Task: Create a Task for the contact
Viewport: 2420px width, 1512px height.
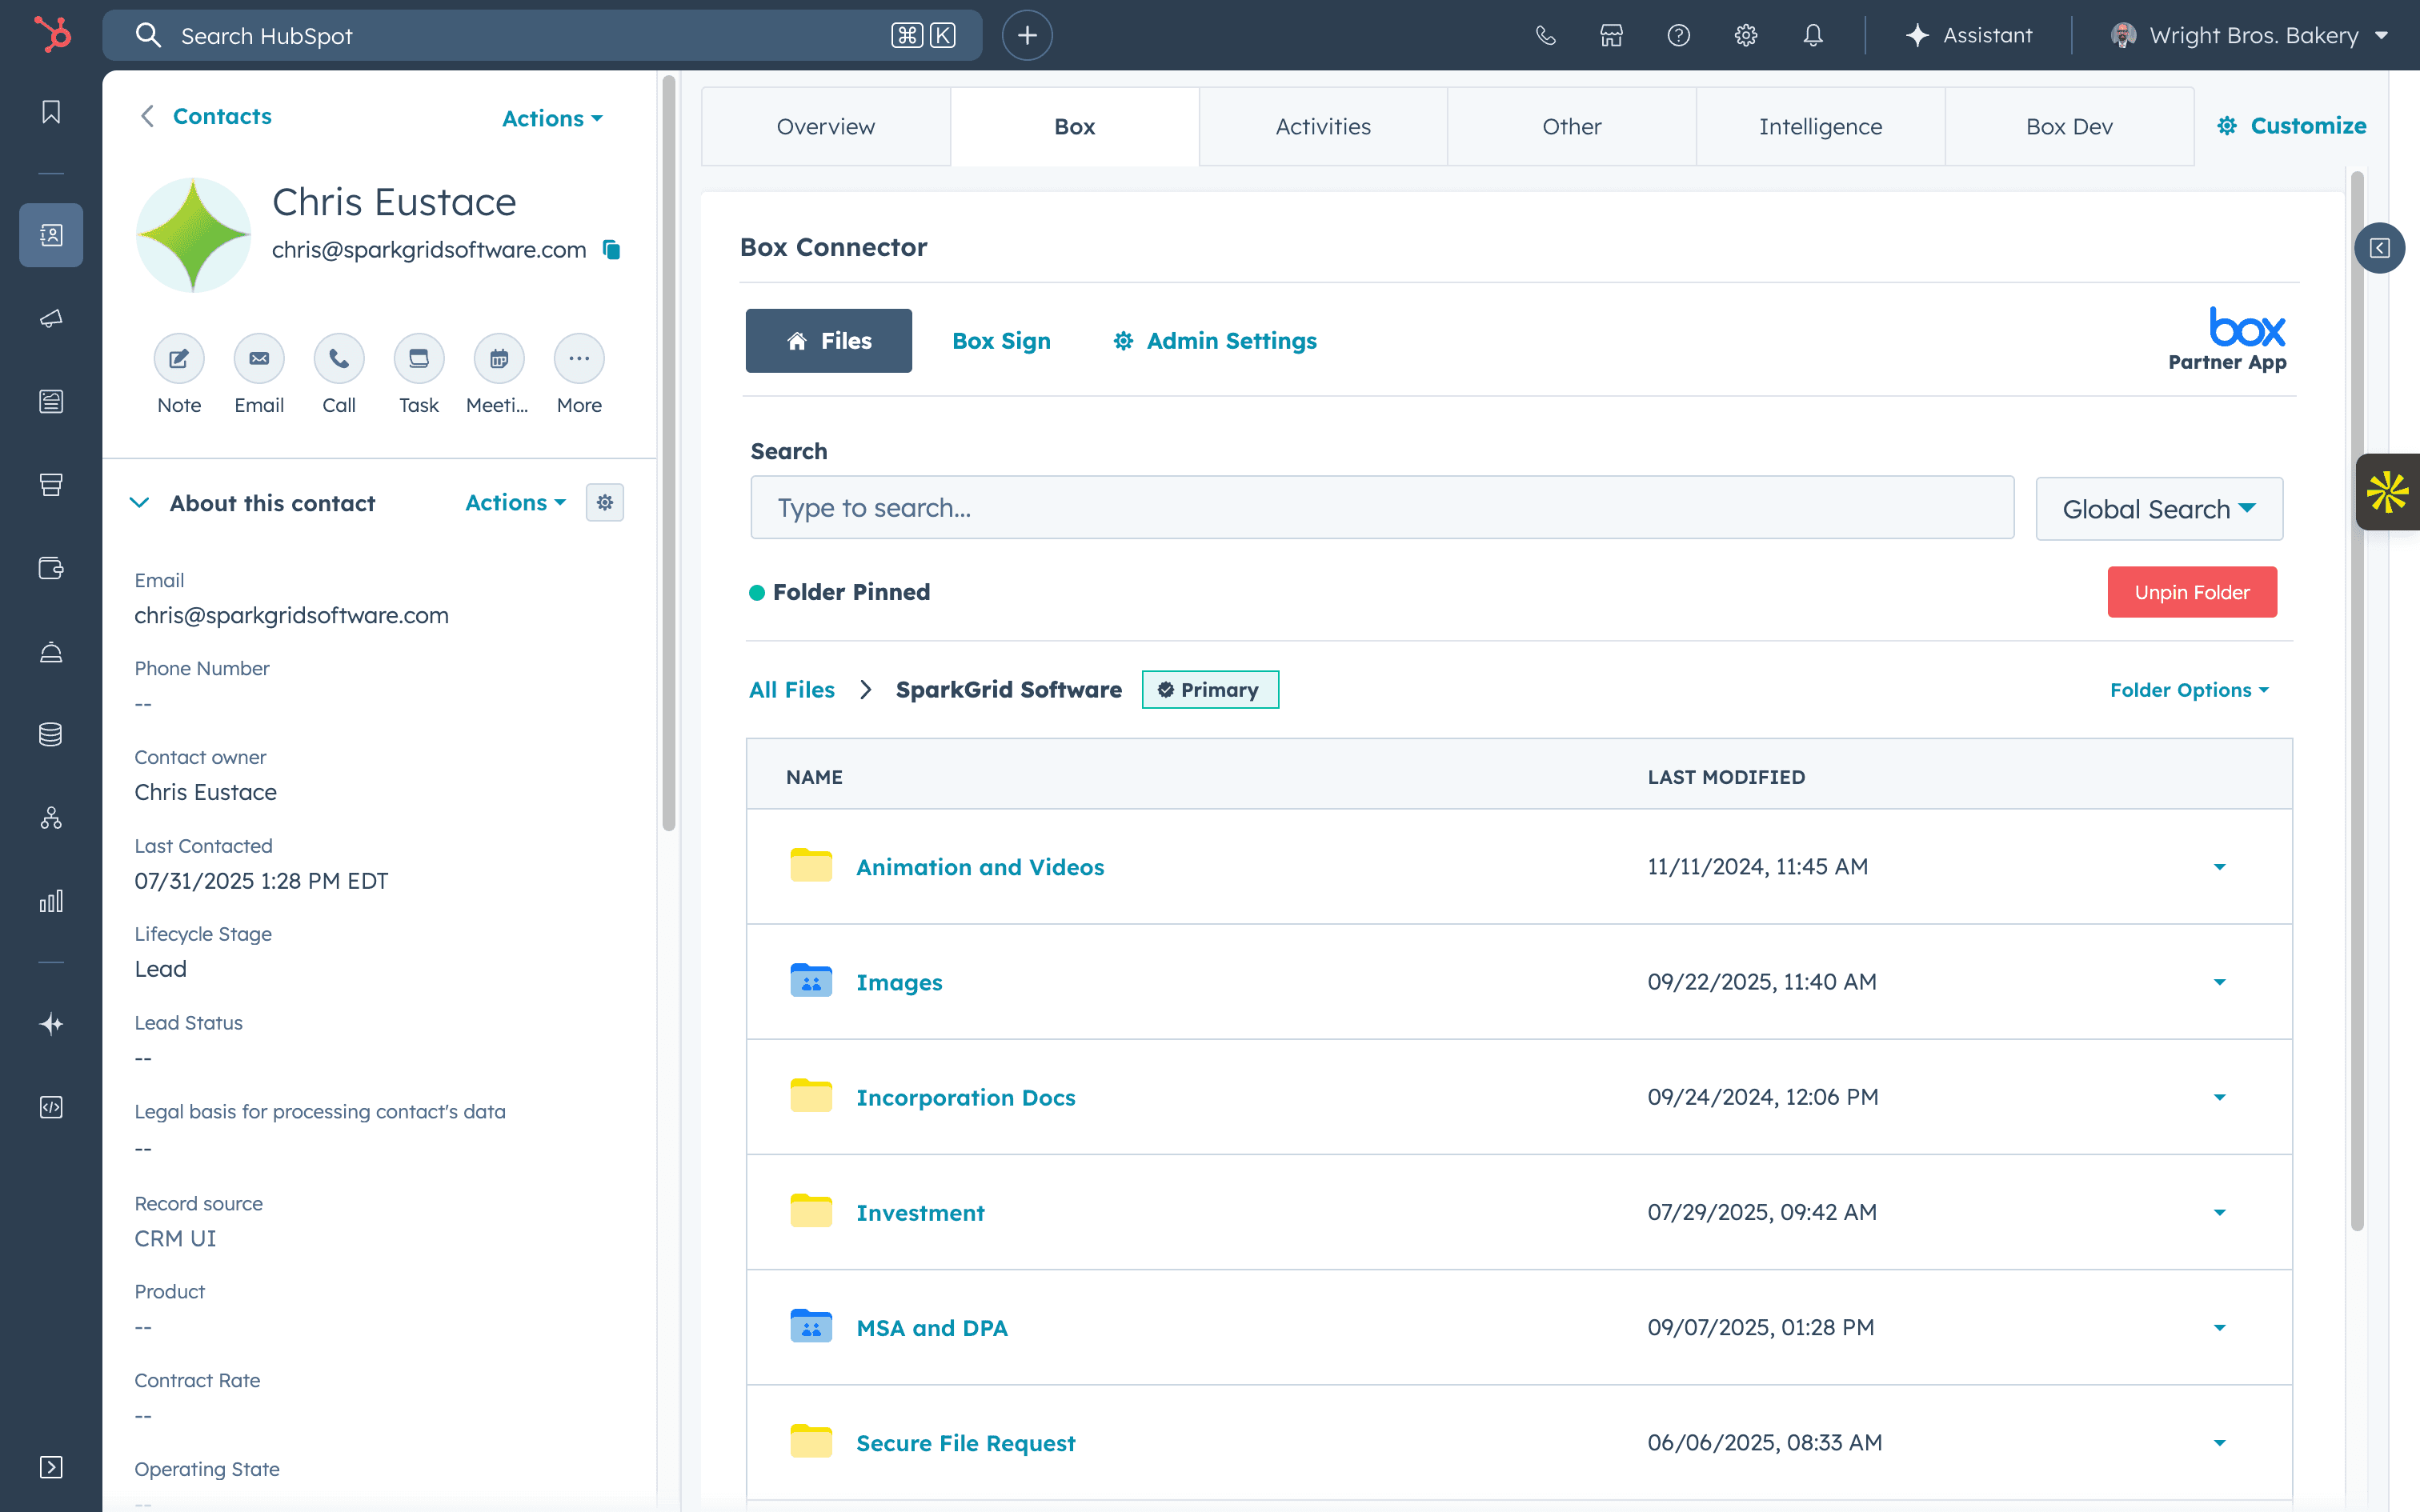Action: click(419, 358)
